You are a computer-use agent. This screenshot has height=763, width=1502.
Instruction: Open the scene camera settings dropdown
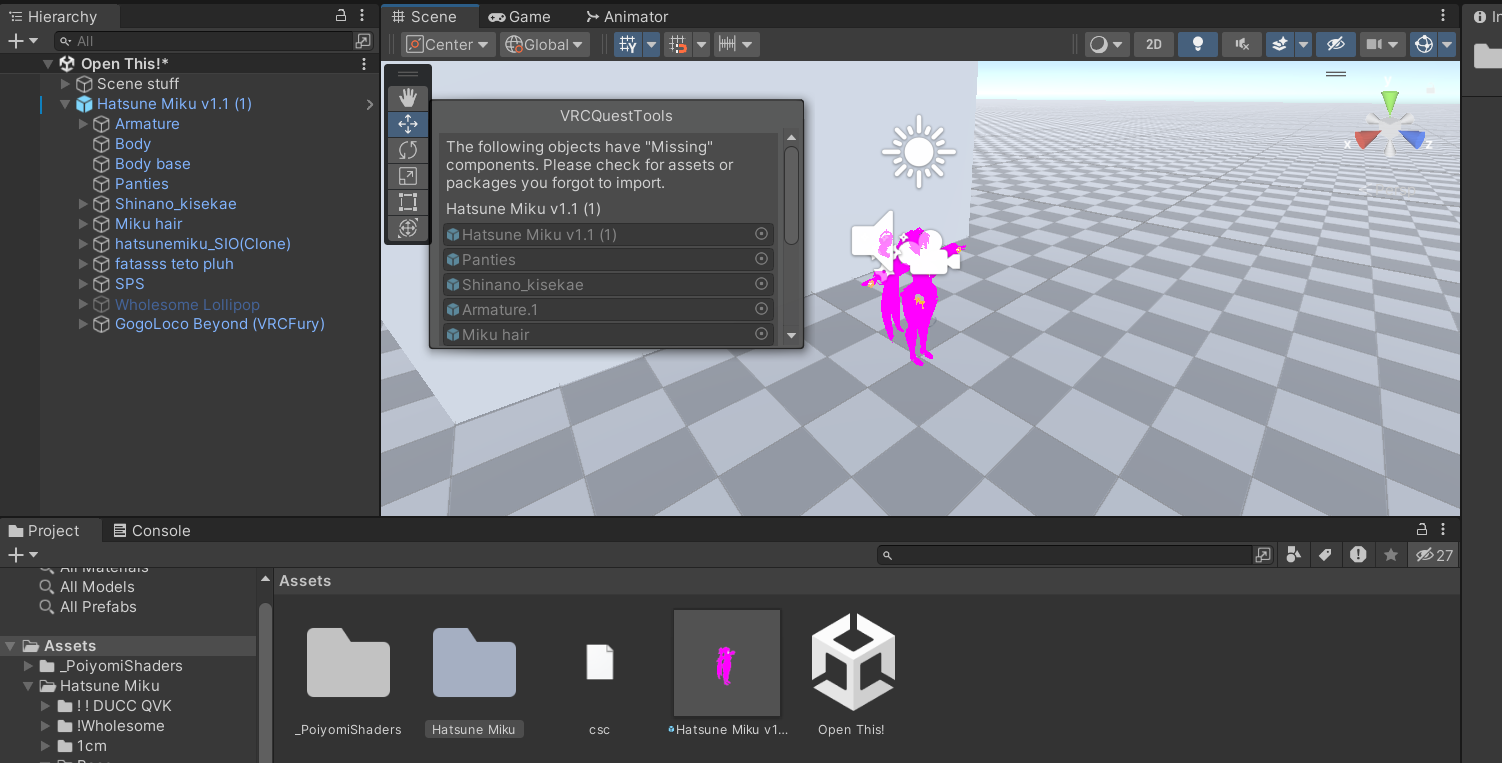[1382, 44]
